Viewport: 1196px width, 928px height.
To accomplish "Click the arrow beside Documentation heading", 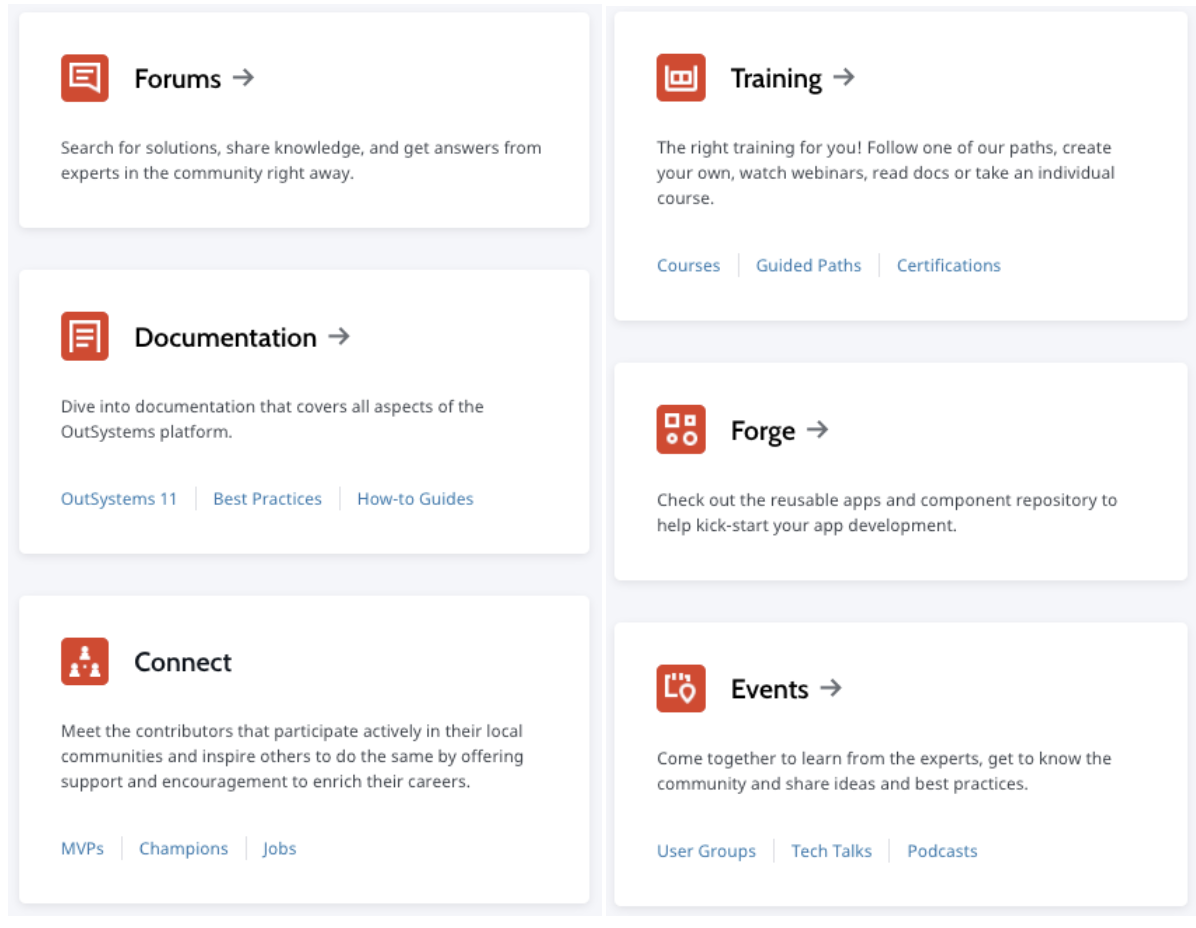I will pyautogui.click(x=339, y=336).
